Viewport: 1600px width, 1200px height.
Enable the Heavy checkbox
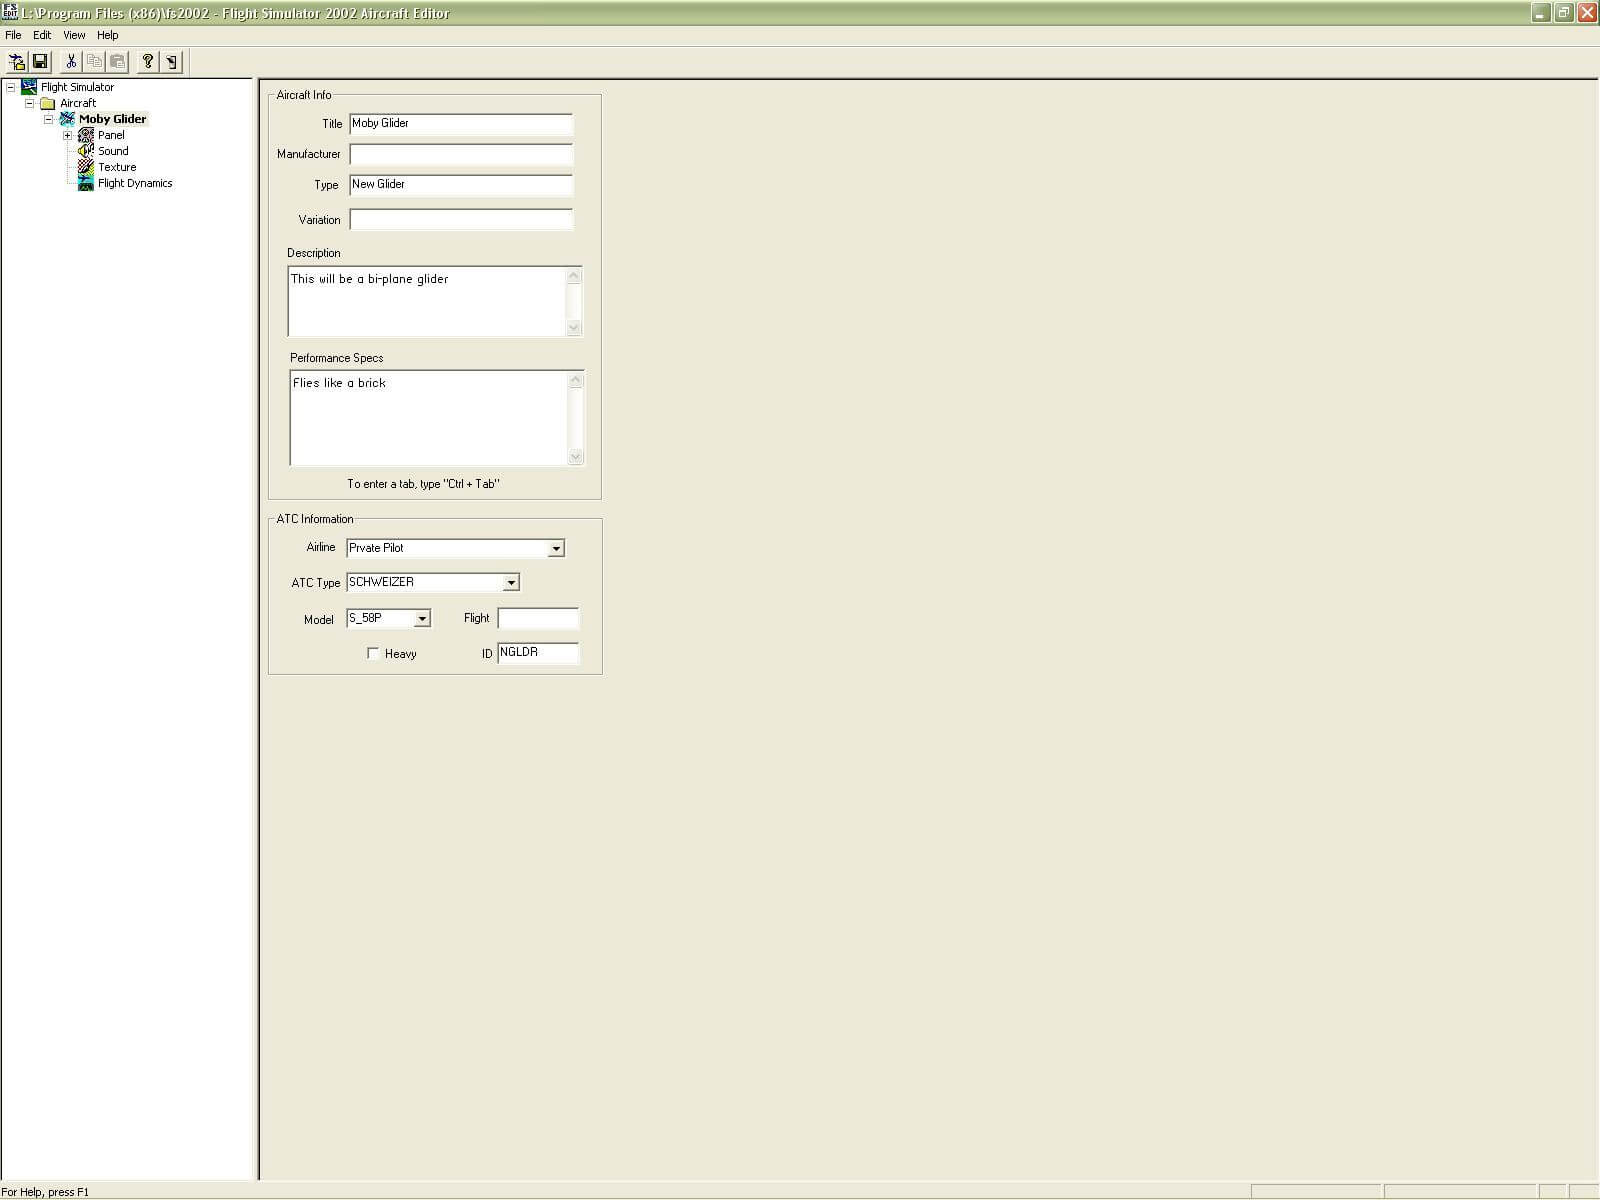click(x=373, y=653)
